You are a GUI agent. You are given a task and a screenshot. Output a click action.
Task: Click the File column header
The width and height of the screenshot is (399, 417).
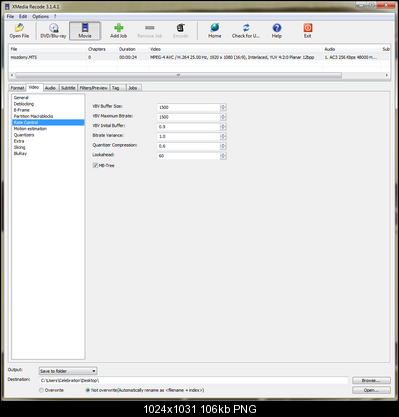(48, 49)
